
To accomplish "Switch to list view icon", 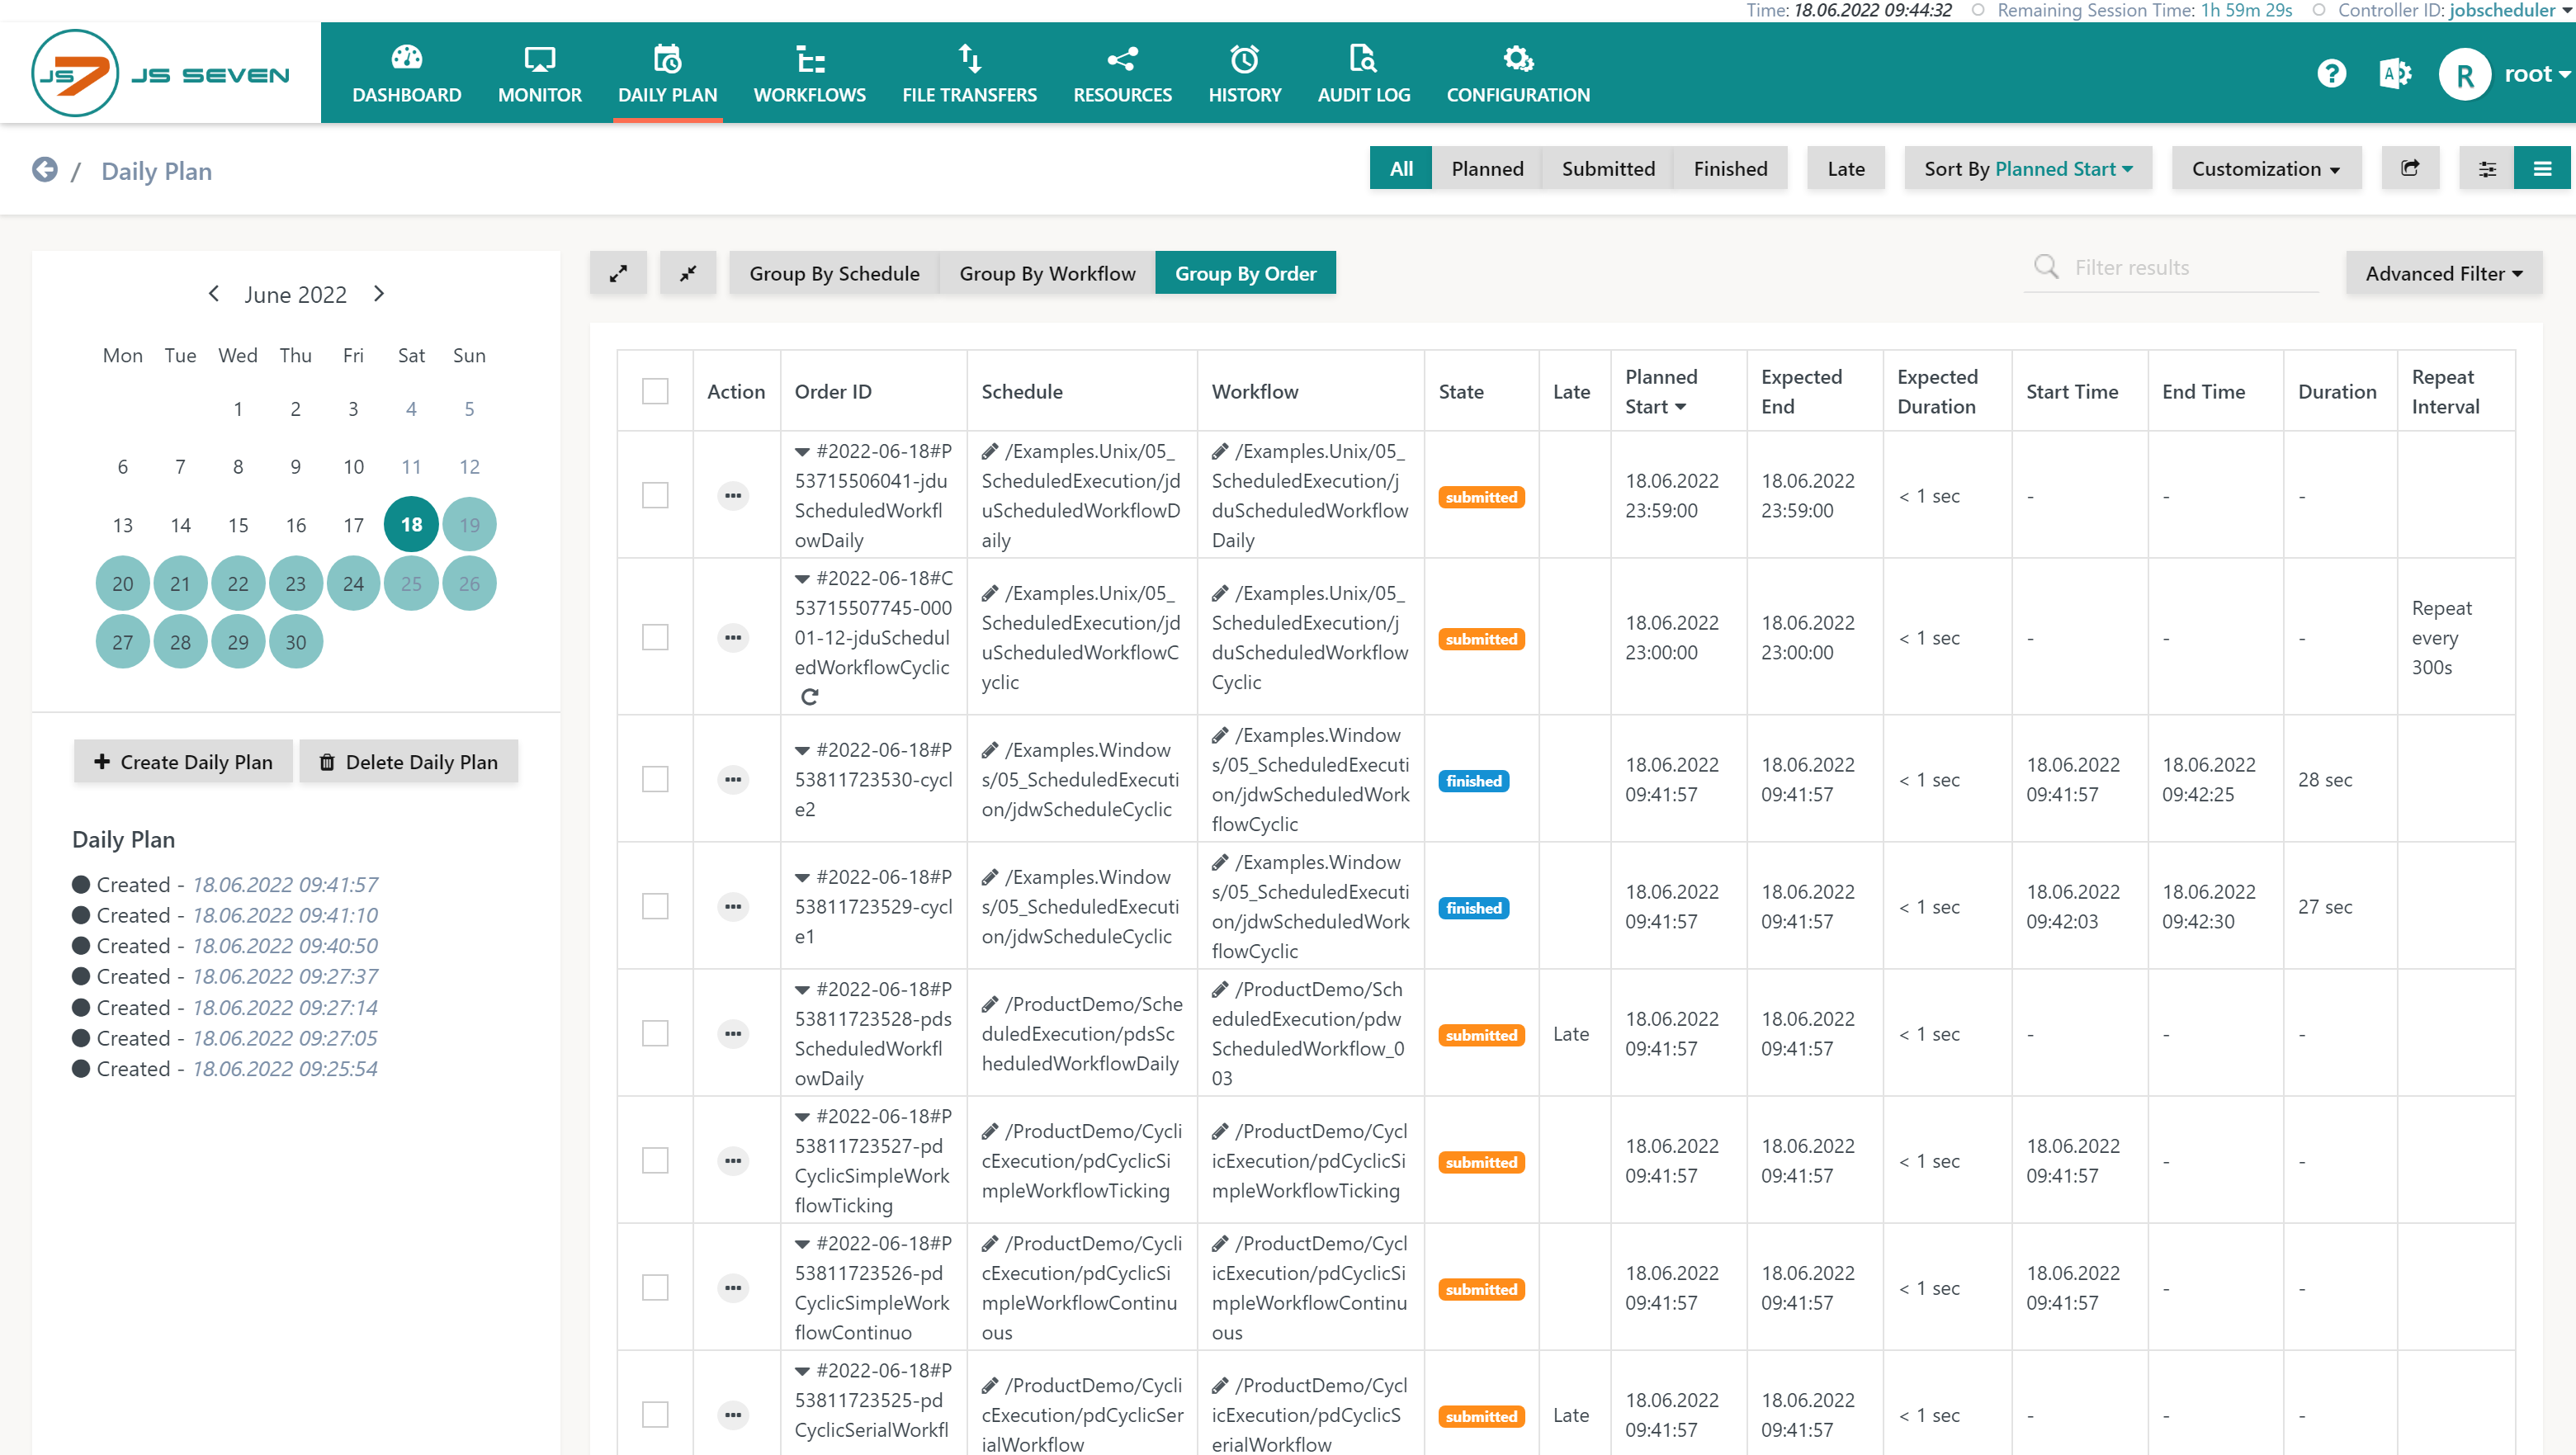I will point(2541,168).
